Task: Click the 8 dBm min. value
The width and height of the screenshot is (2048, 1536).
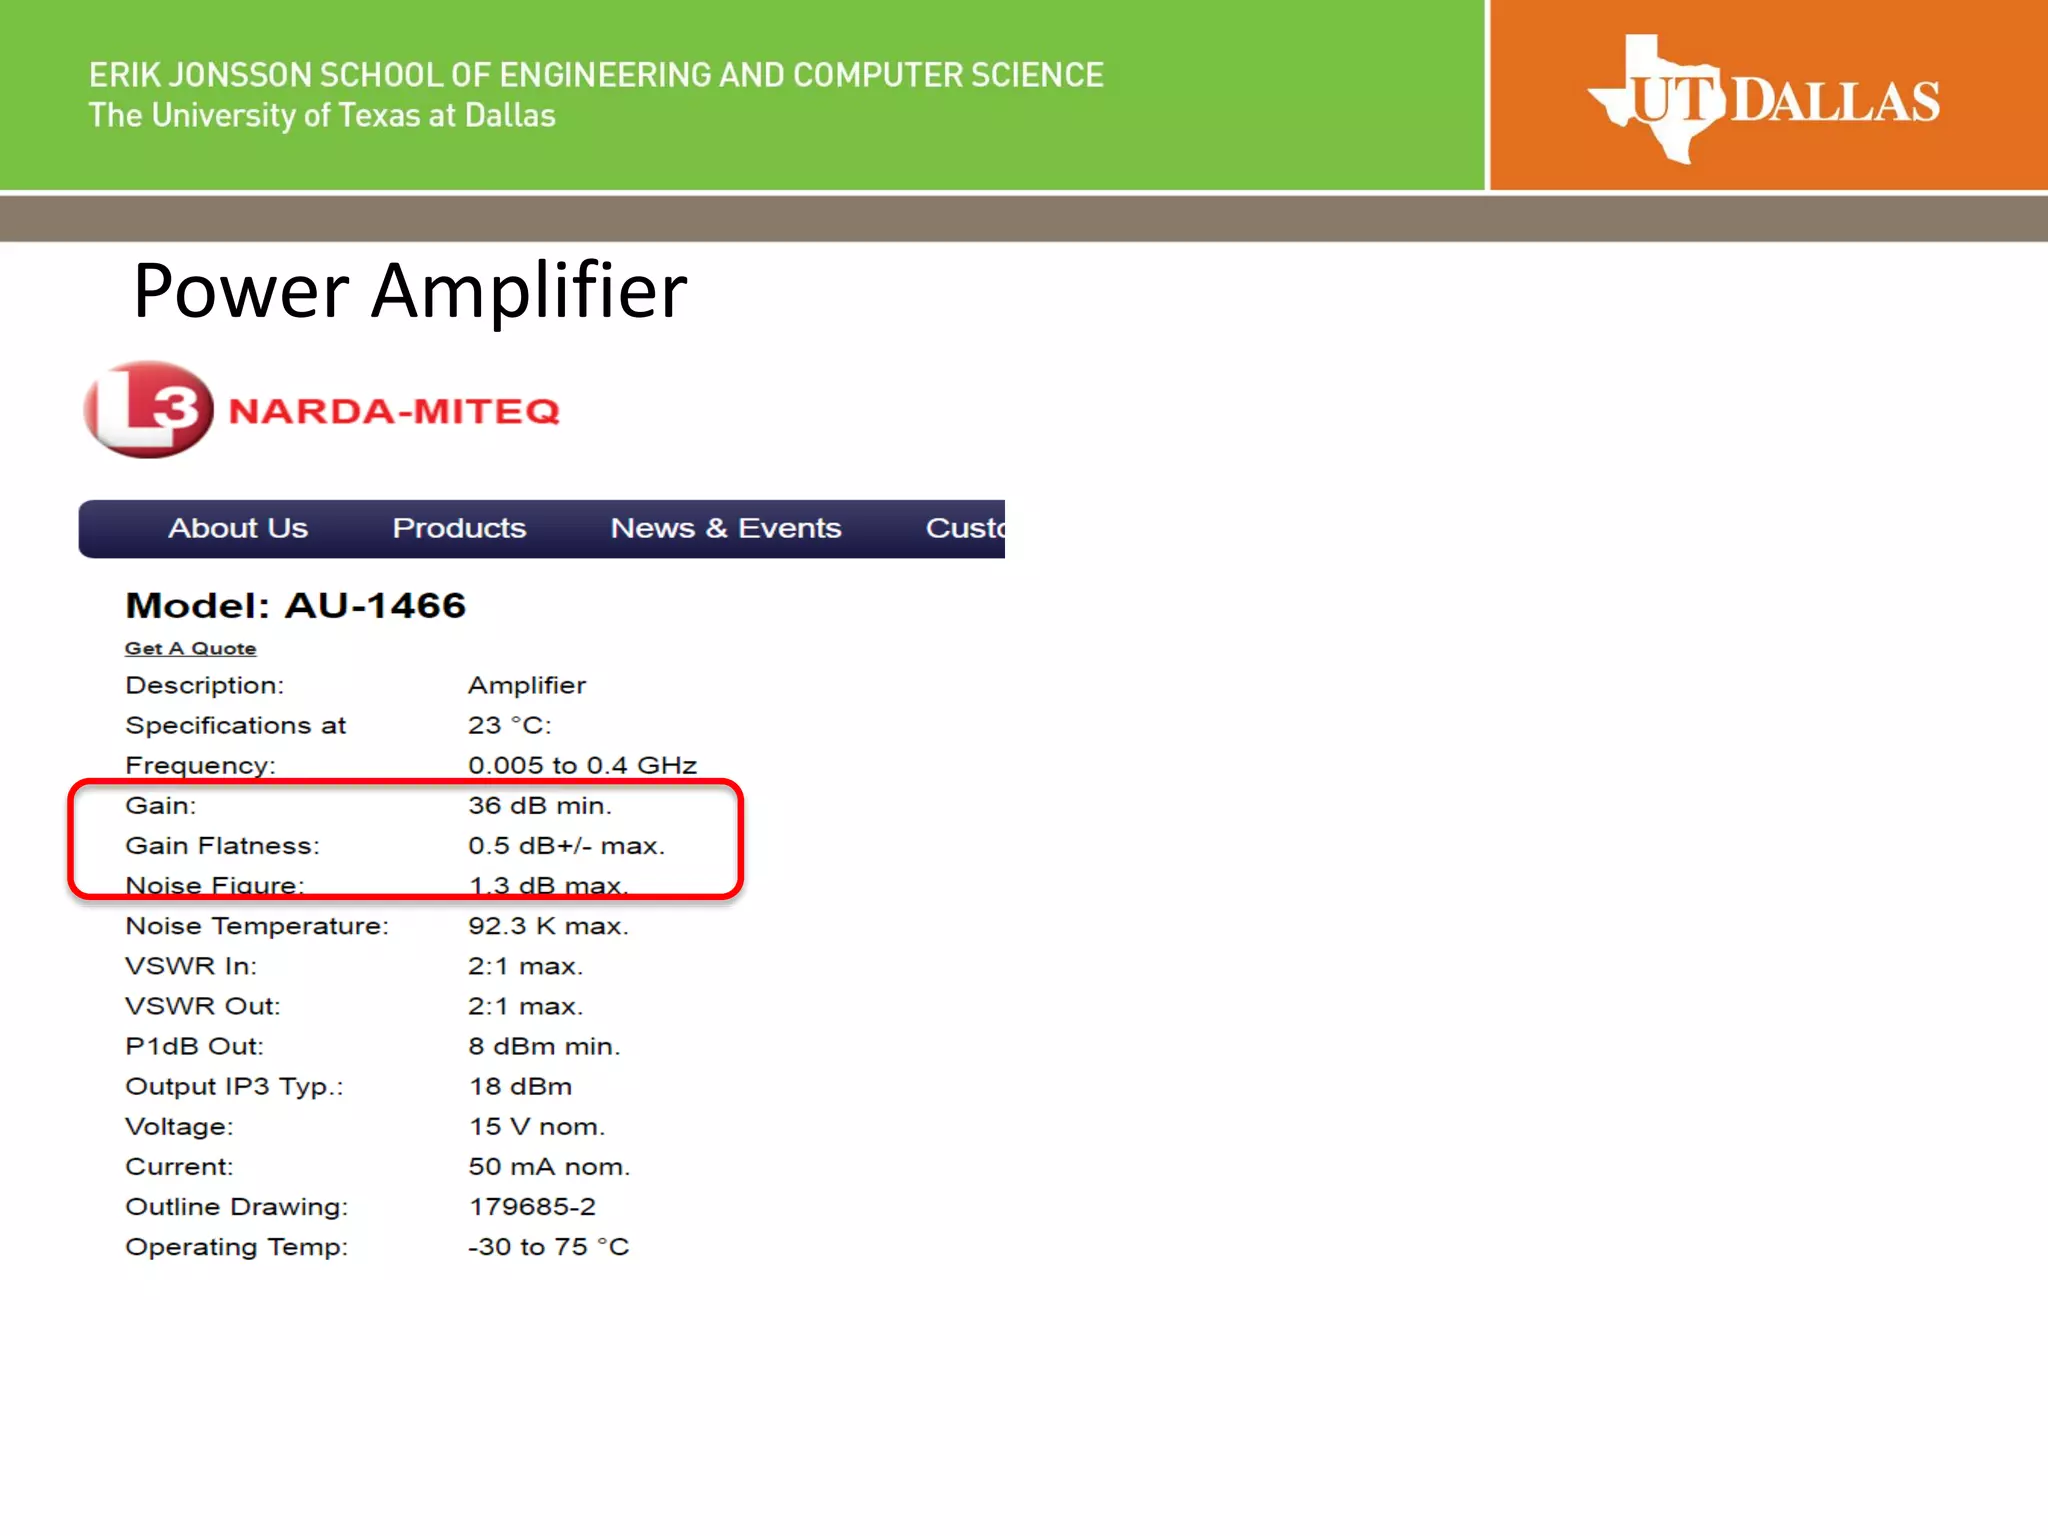Action: (x=545, y=1047)
